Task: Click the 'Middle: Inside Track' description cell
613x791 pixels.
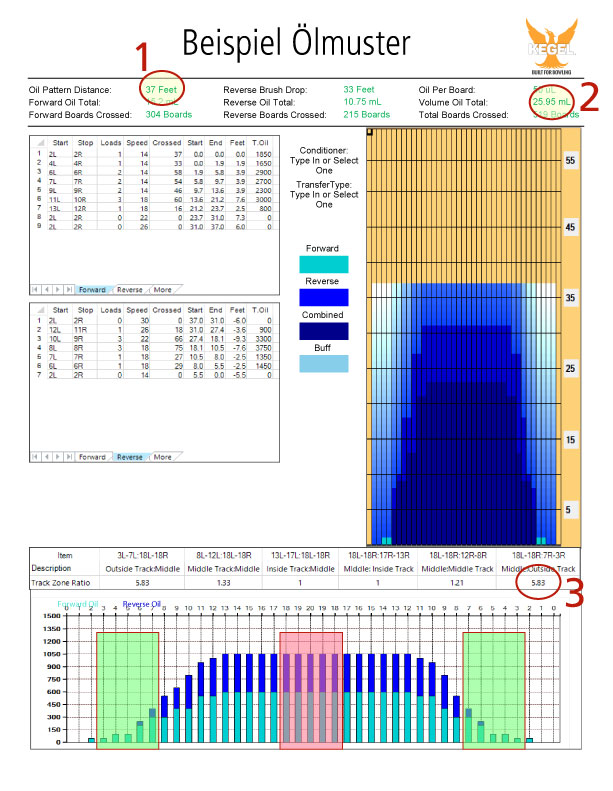Action: [378, 569]
